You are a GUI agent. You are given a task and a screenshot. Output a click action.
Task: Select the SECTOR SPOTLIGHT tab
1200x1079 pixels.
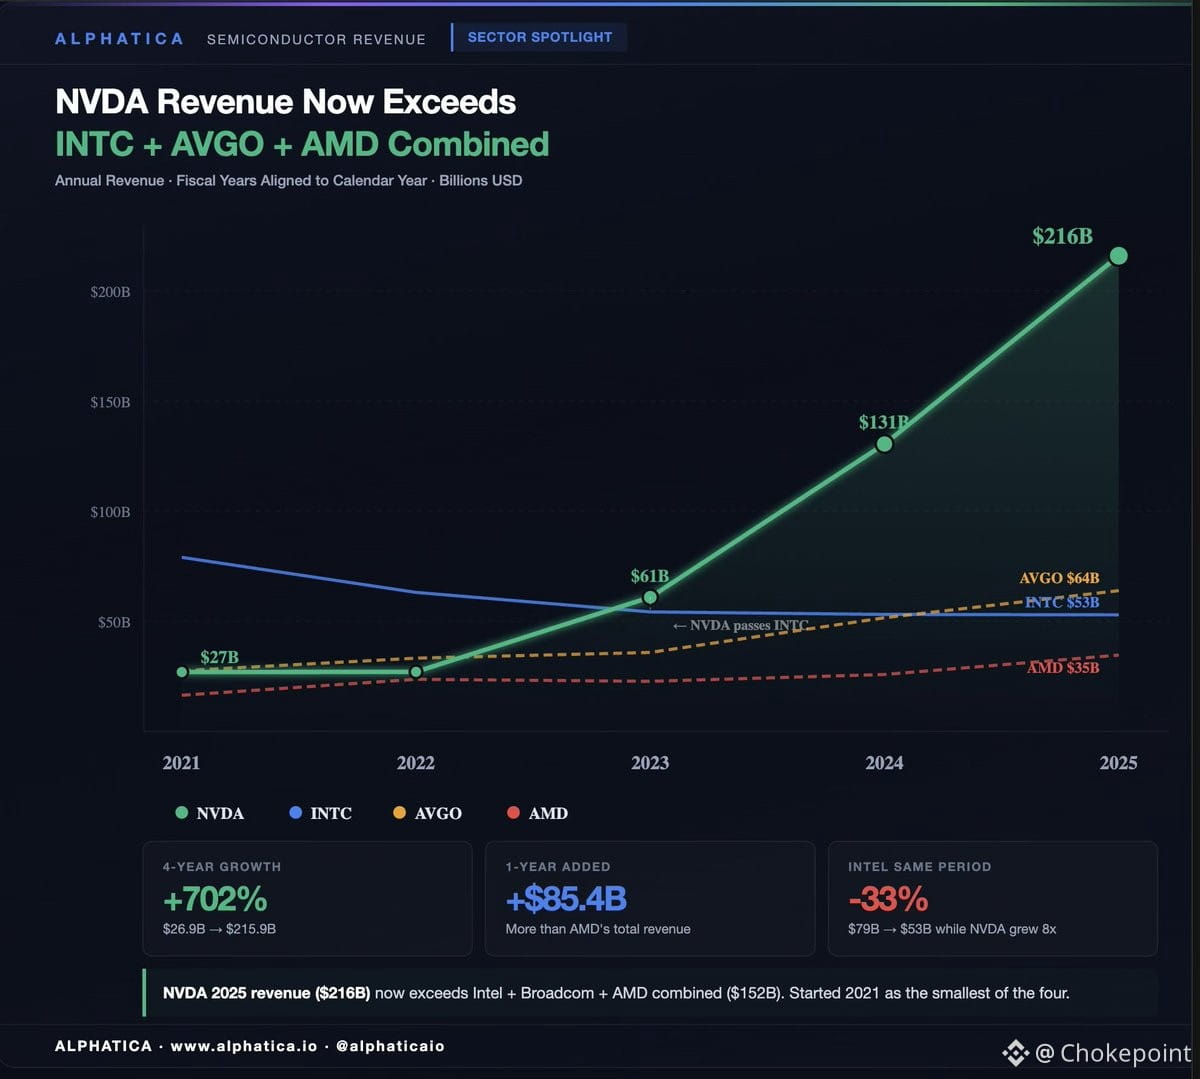pyautogui.click(x=539, y=37)
